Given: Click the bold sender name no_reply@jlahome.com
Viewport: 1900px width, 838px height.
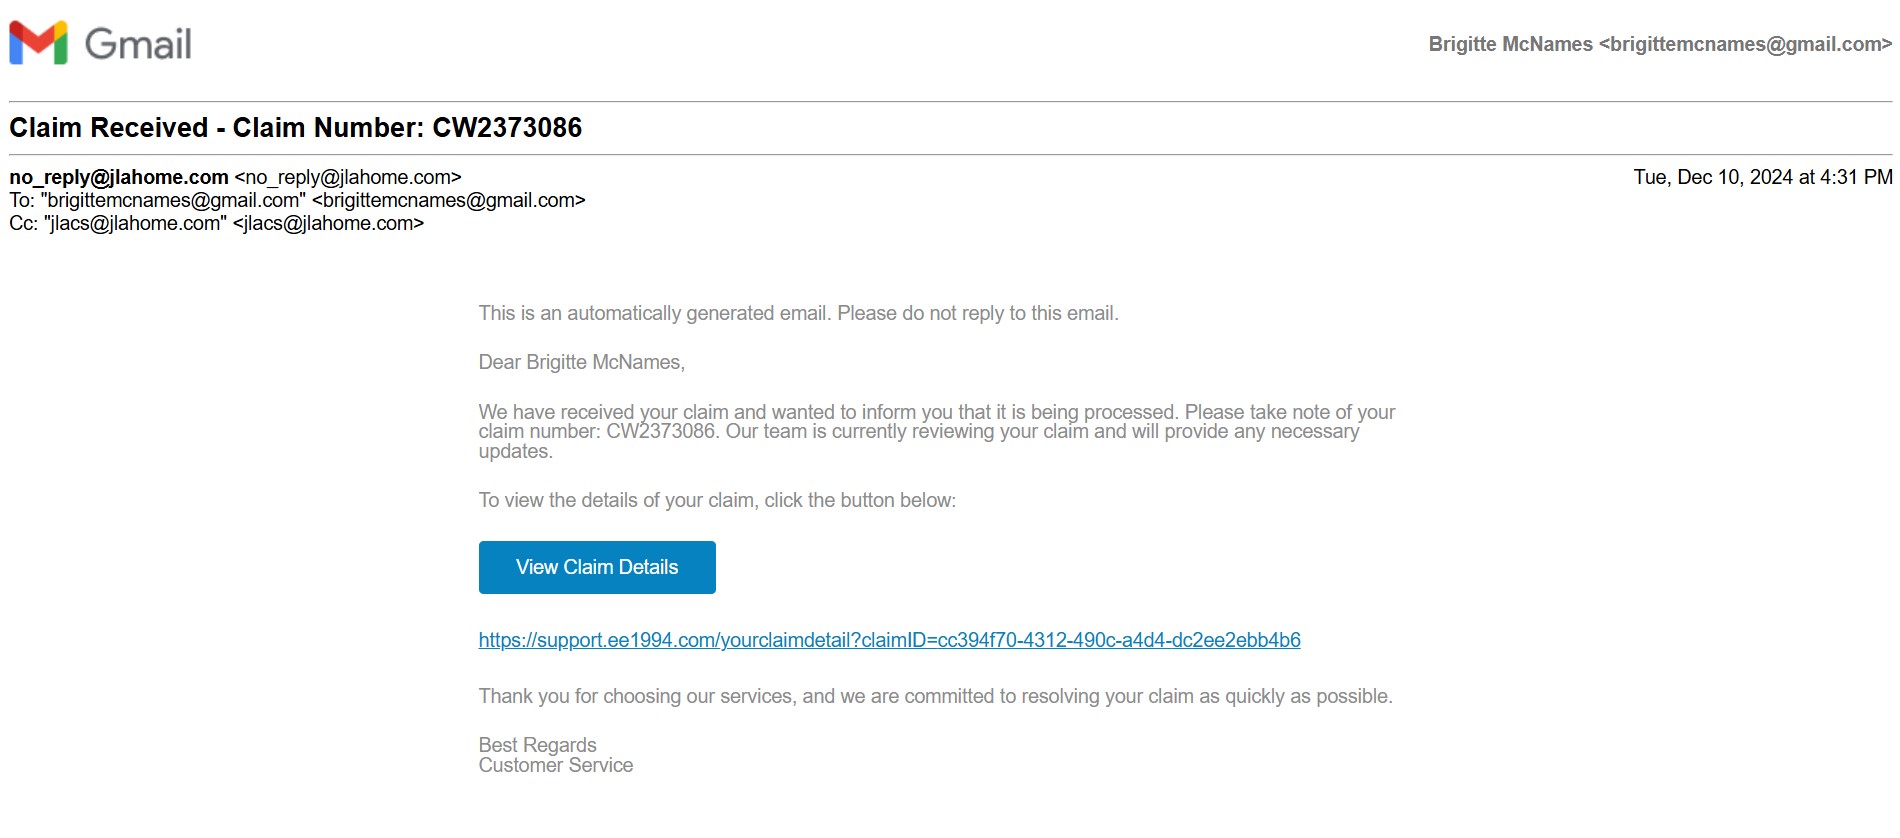Looking at the screenshot, I should [119, 177].
